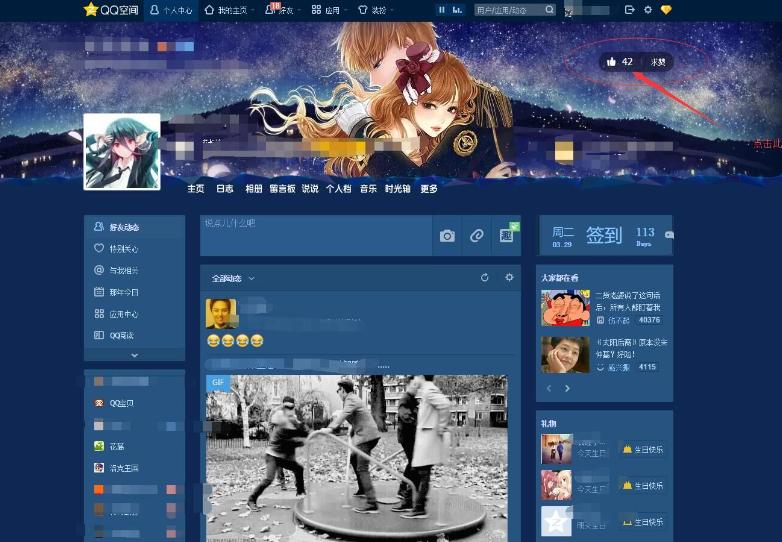782x542 pixels.
Task: Open the 日志 tab
Action: coord(224,188)
